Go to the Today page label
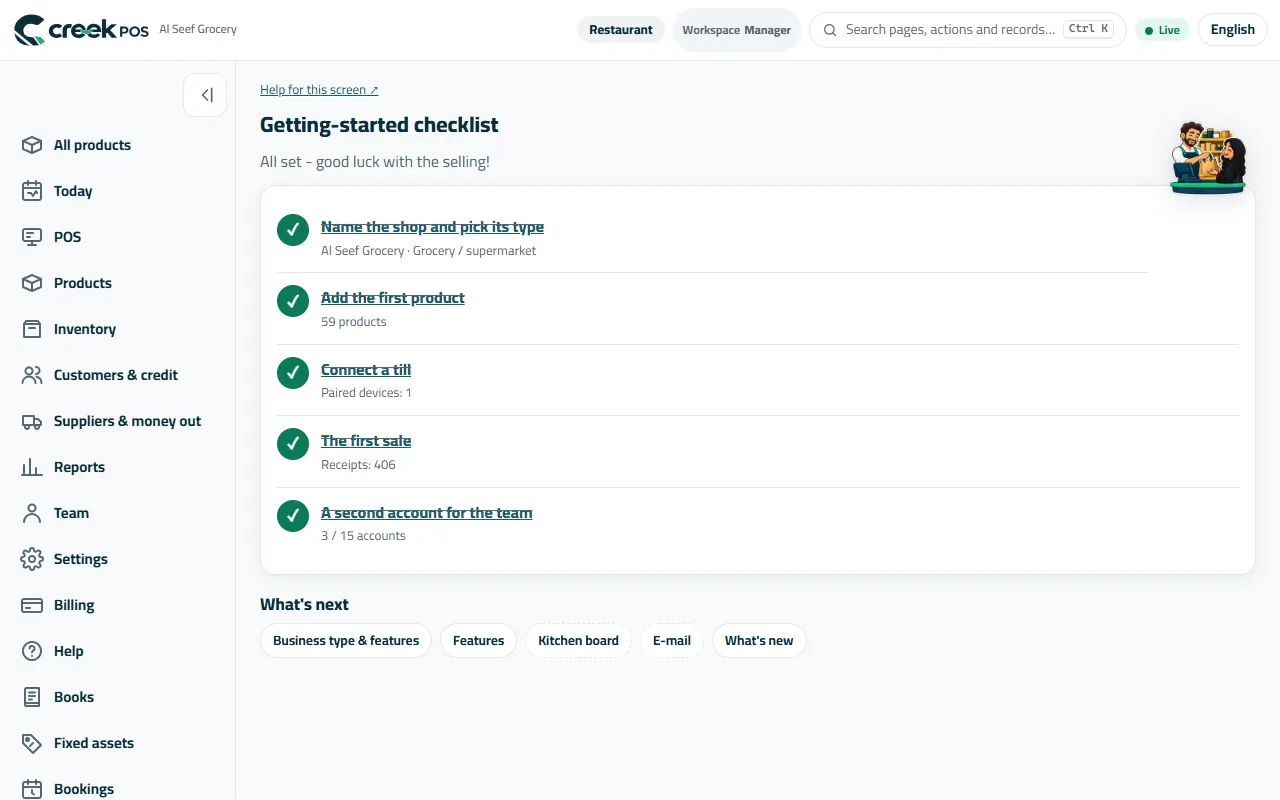Viewport: 1280px width, 800px height. click(x=73, y=191)
